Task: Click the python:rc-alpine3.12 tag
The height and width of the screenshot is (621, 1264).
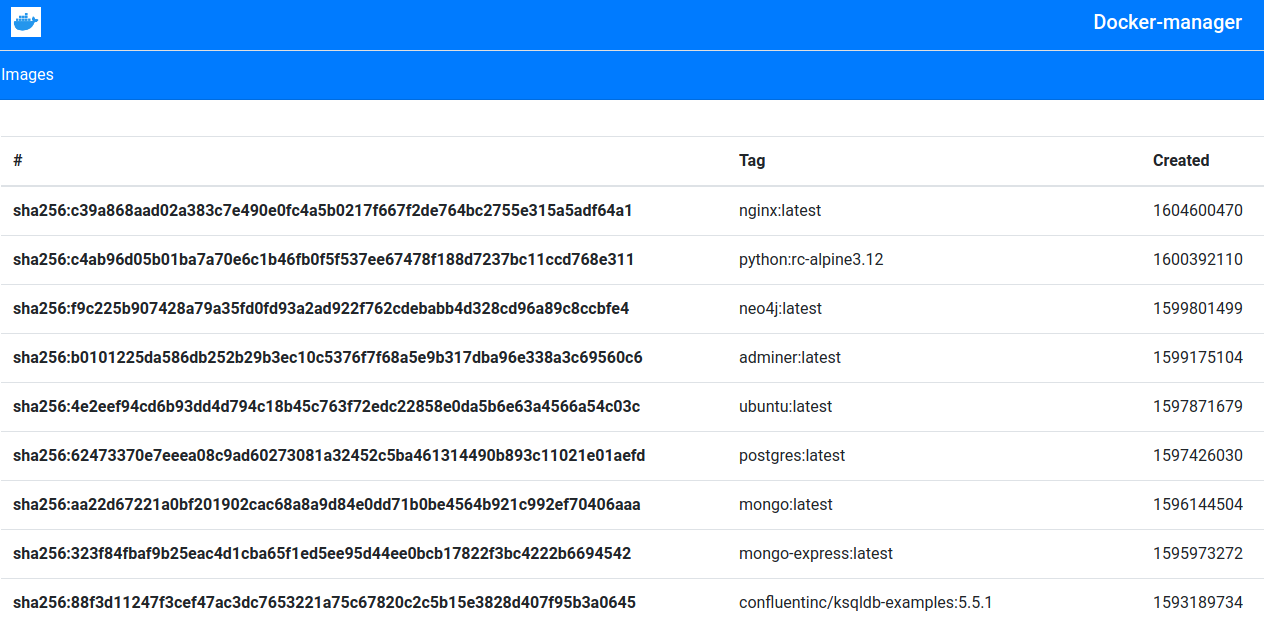Action: pyautogui.click(x=811, y=259)
